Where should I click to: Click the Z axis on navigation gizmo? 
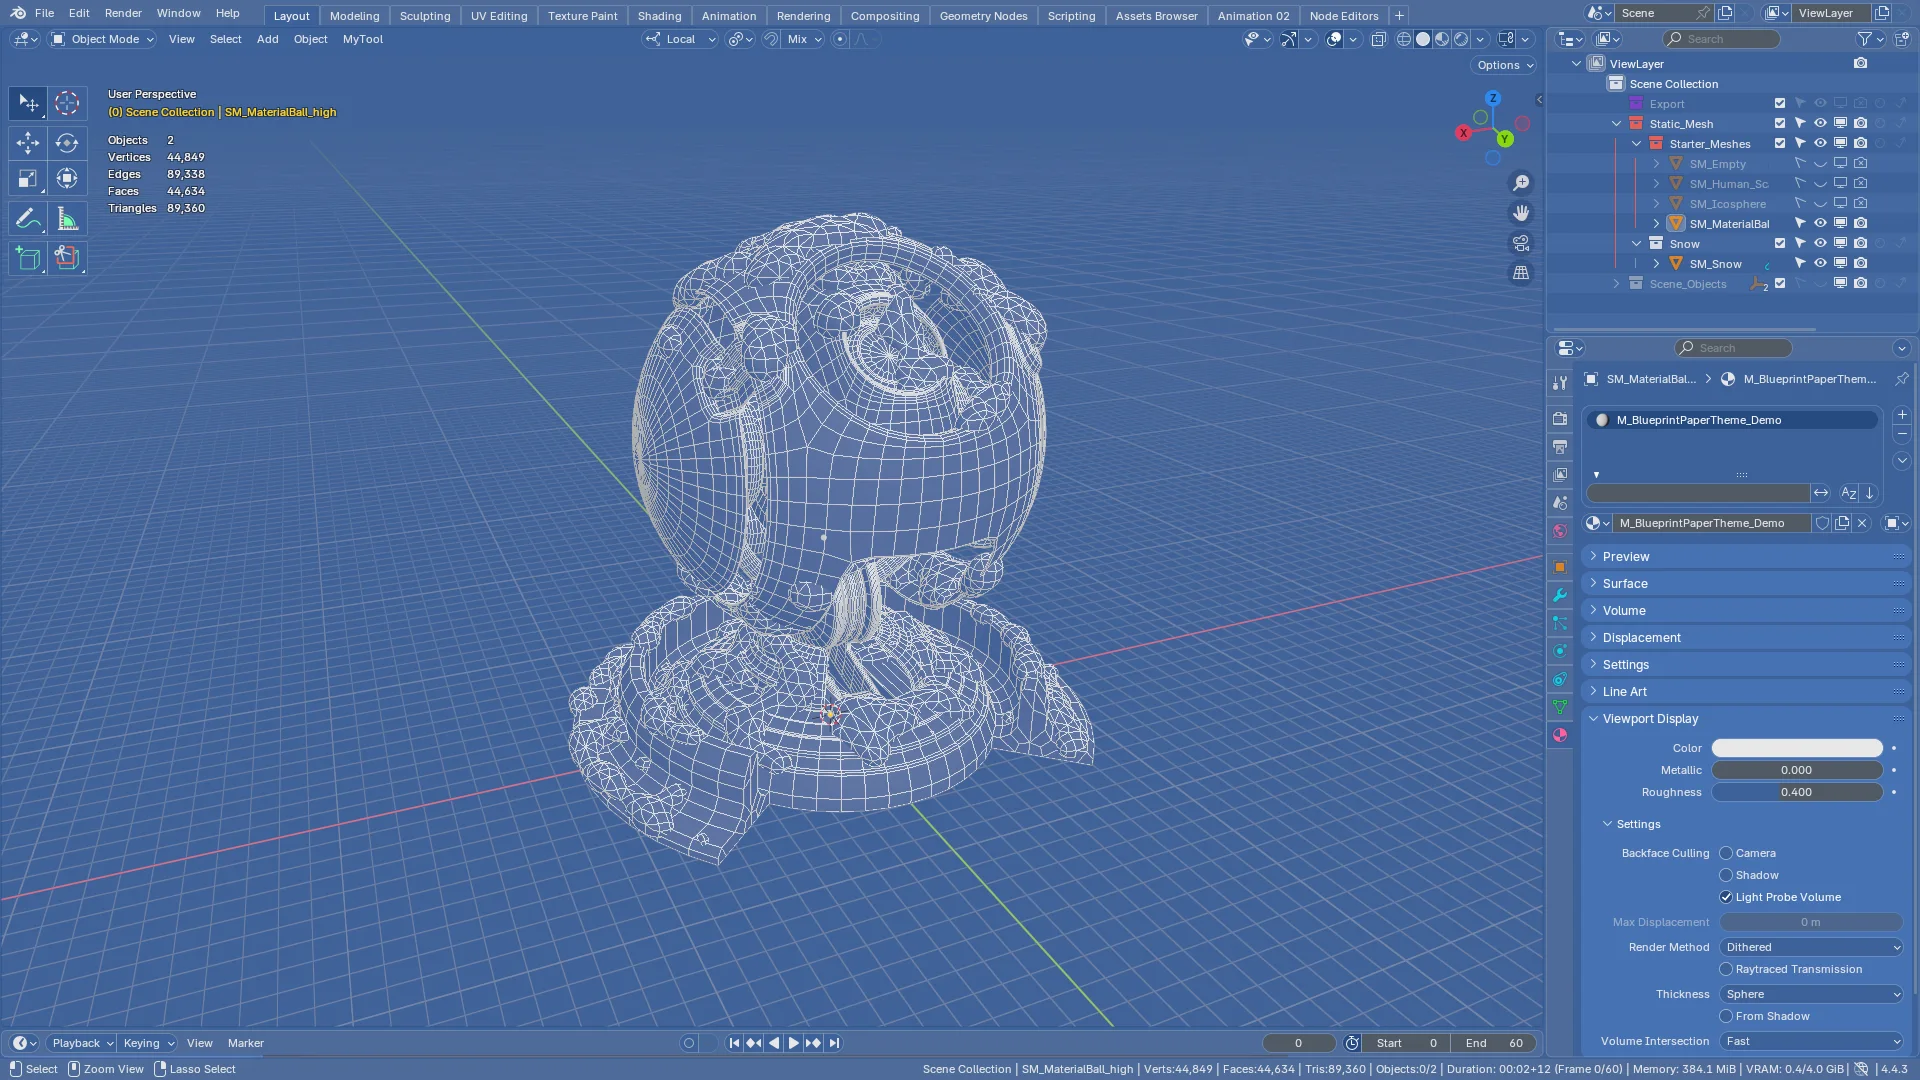(1493, 98)
